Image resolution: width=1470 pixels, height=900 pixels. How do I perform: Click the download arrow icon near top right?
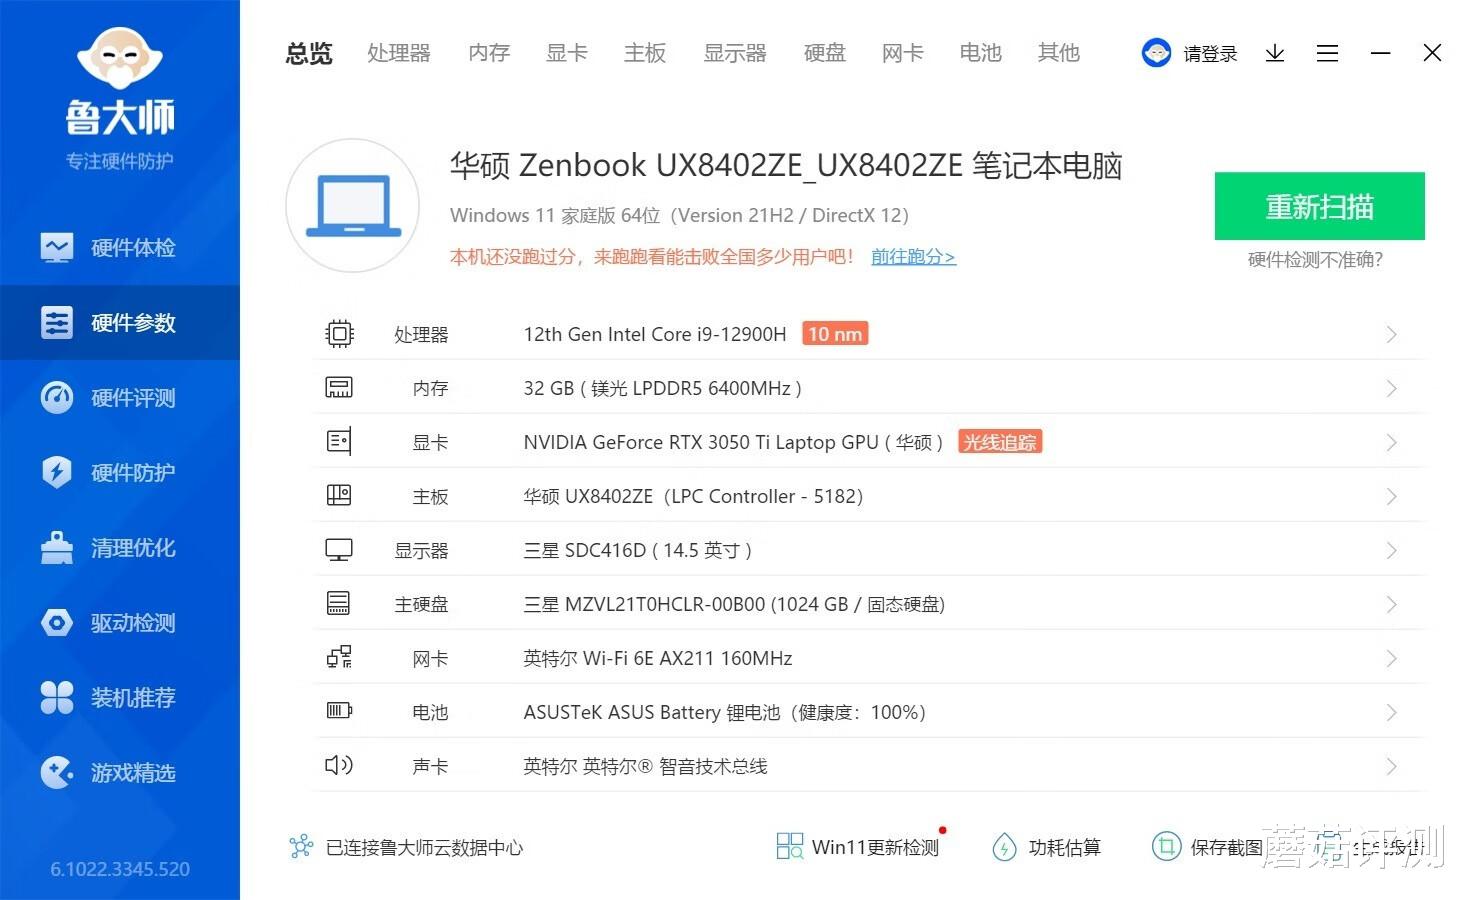[1274, 53]
